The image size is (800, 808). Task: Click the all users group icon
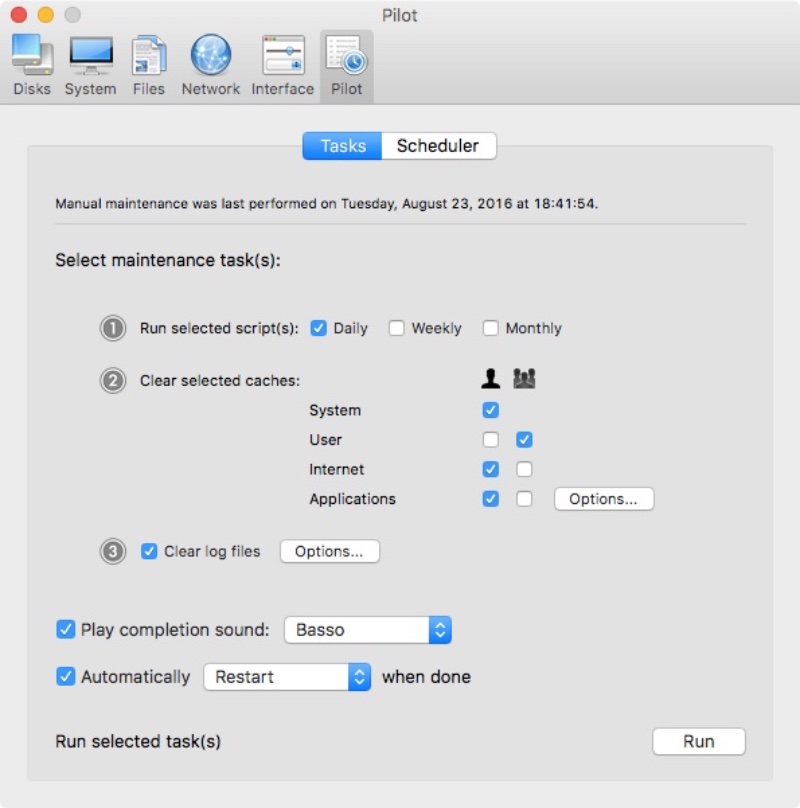pos(524,379)
